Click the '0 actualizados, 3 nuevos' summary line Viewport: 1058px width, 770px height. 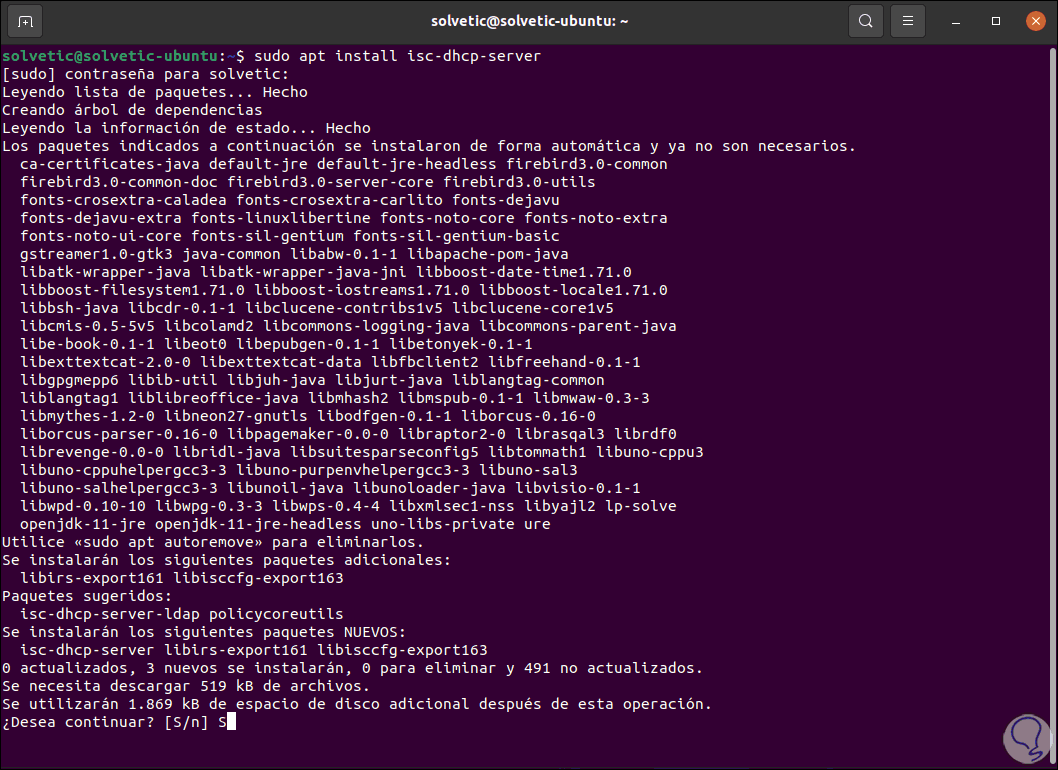(x=352, y=669)
